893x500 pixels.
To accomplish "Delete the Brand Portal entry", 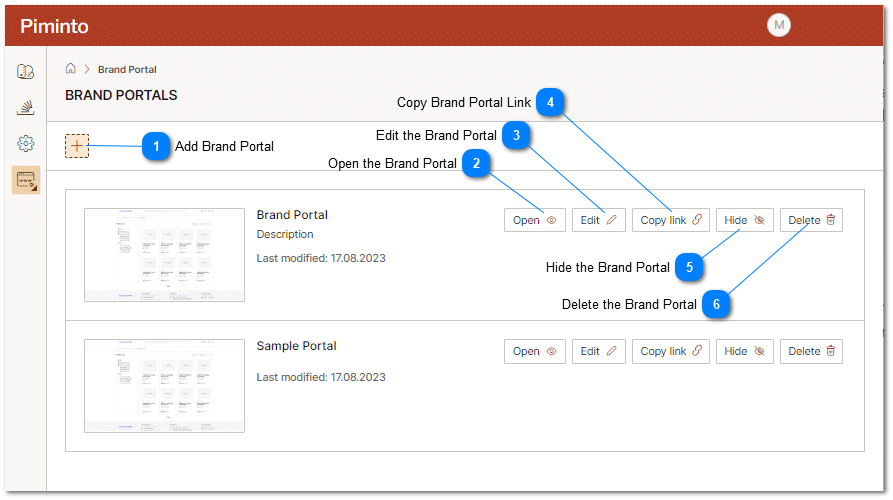I will coord(811,220).
